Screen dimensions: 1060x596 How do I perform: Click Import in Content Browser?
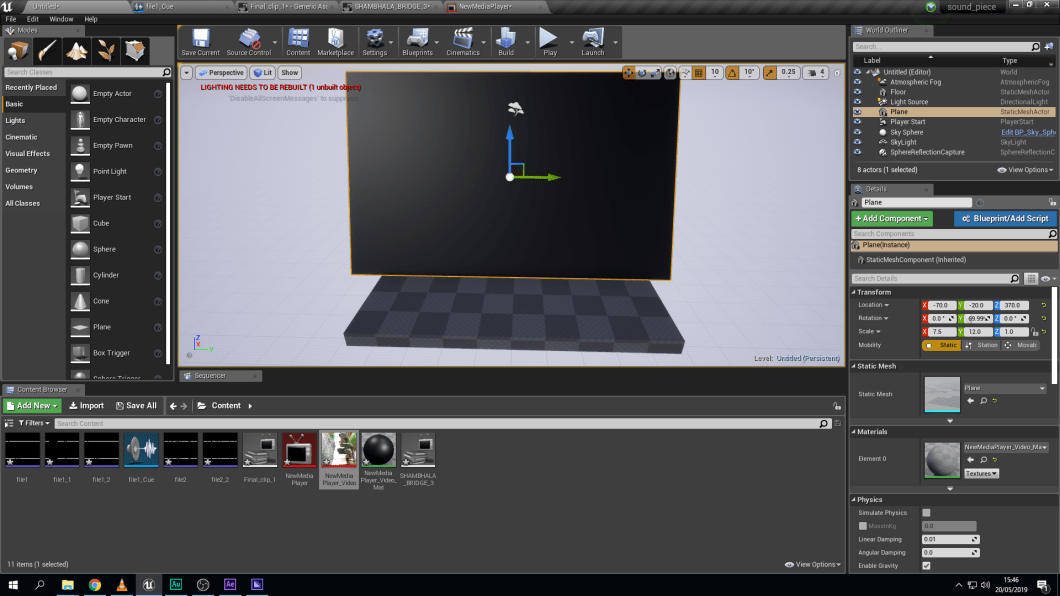click(87, 406)
